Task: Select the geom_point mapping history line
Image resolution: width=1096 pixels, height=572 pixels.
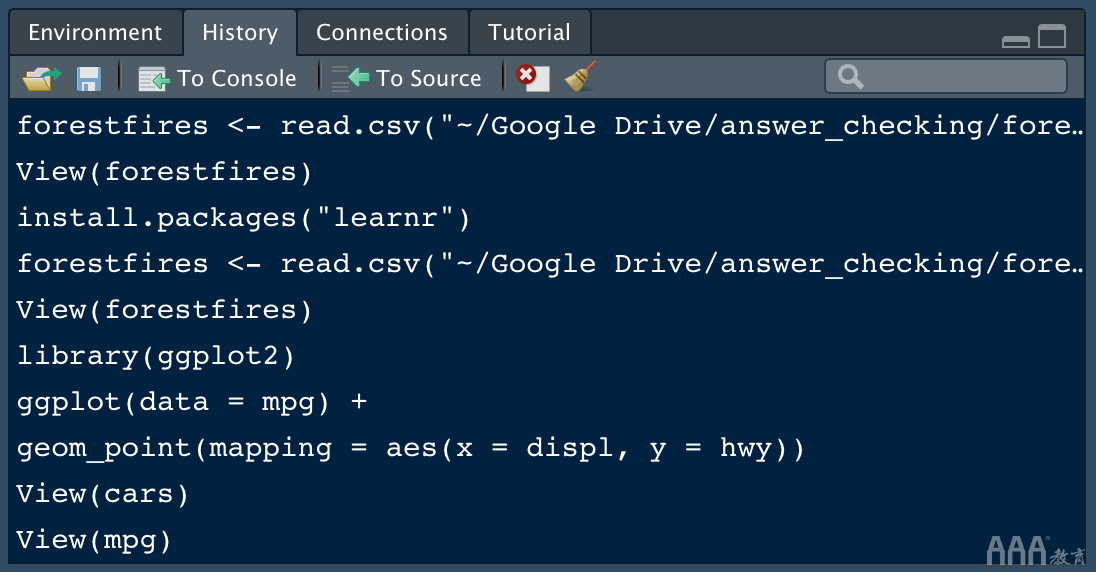Action: pos(410,448)
